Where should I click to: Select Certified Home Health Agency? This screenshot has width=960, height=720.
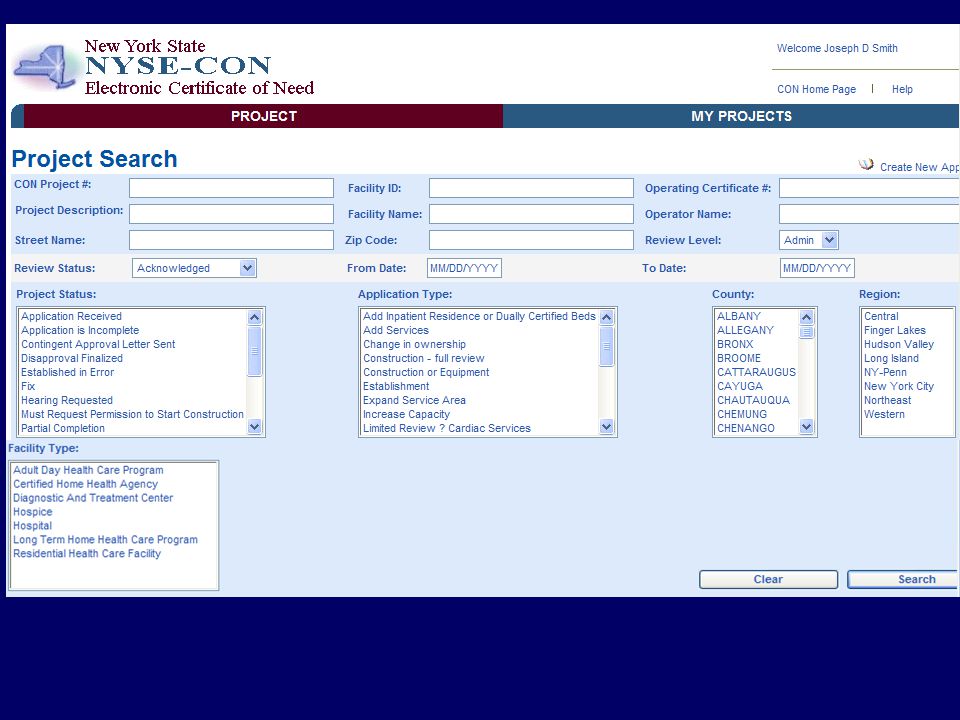tap(86, 484)
